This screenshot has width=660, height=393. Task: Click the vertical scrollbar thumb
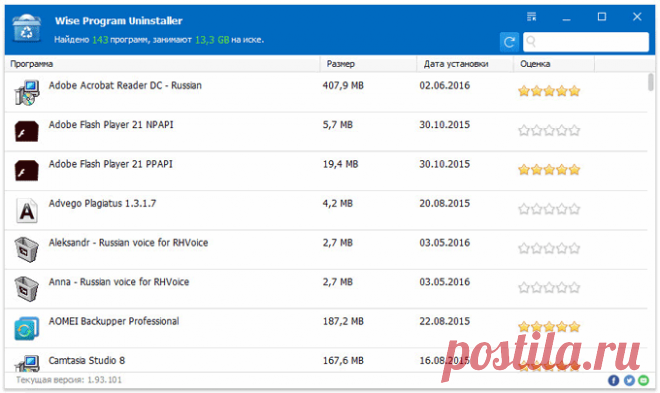coord(651,82)
